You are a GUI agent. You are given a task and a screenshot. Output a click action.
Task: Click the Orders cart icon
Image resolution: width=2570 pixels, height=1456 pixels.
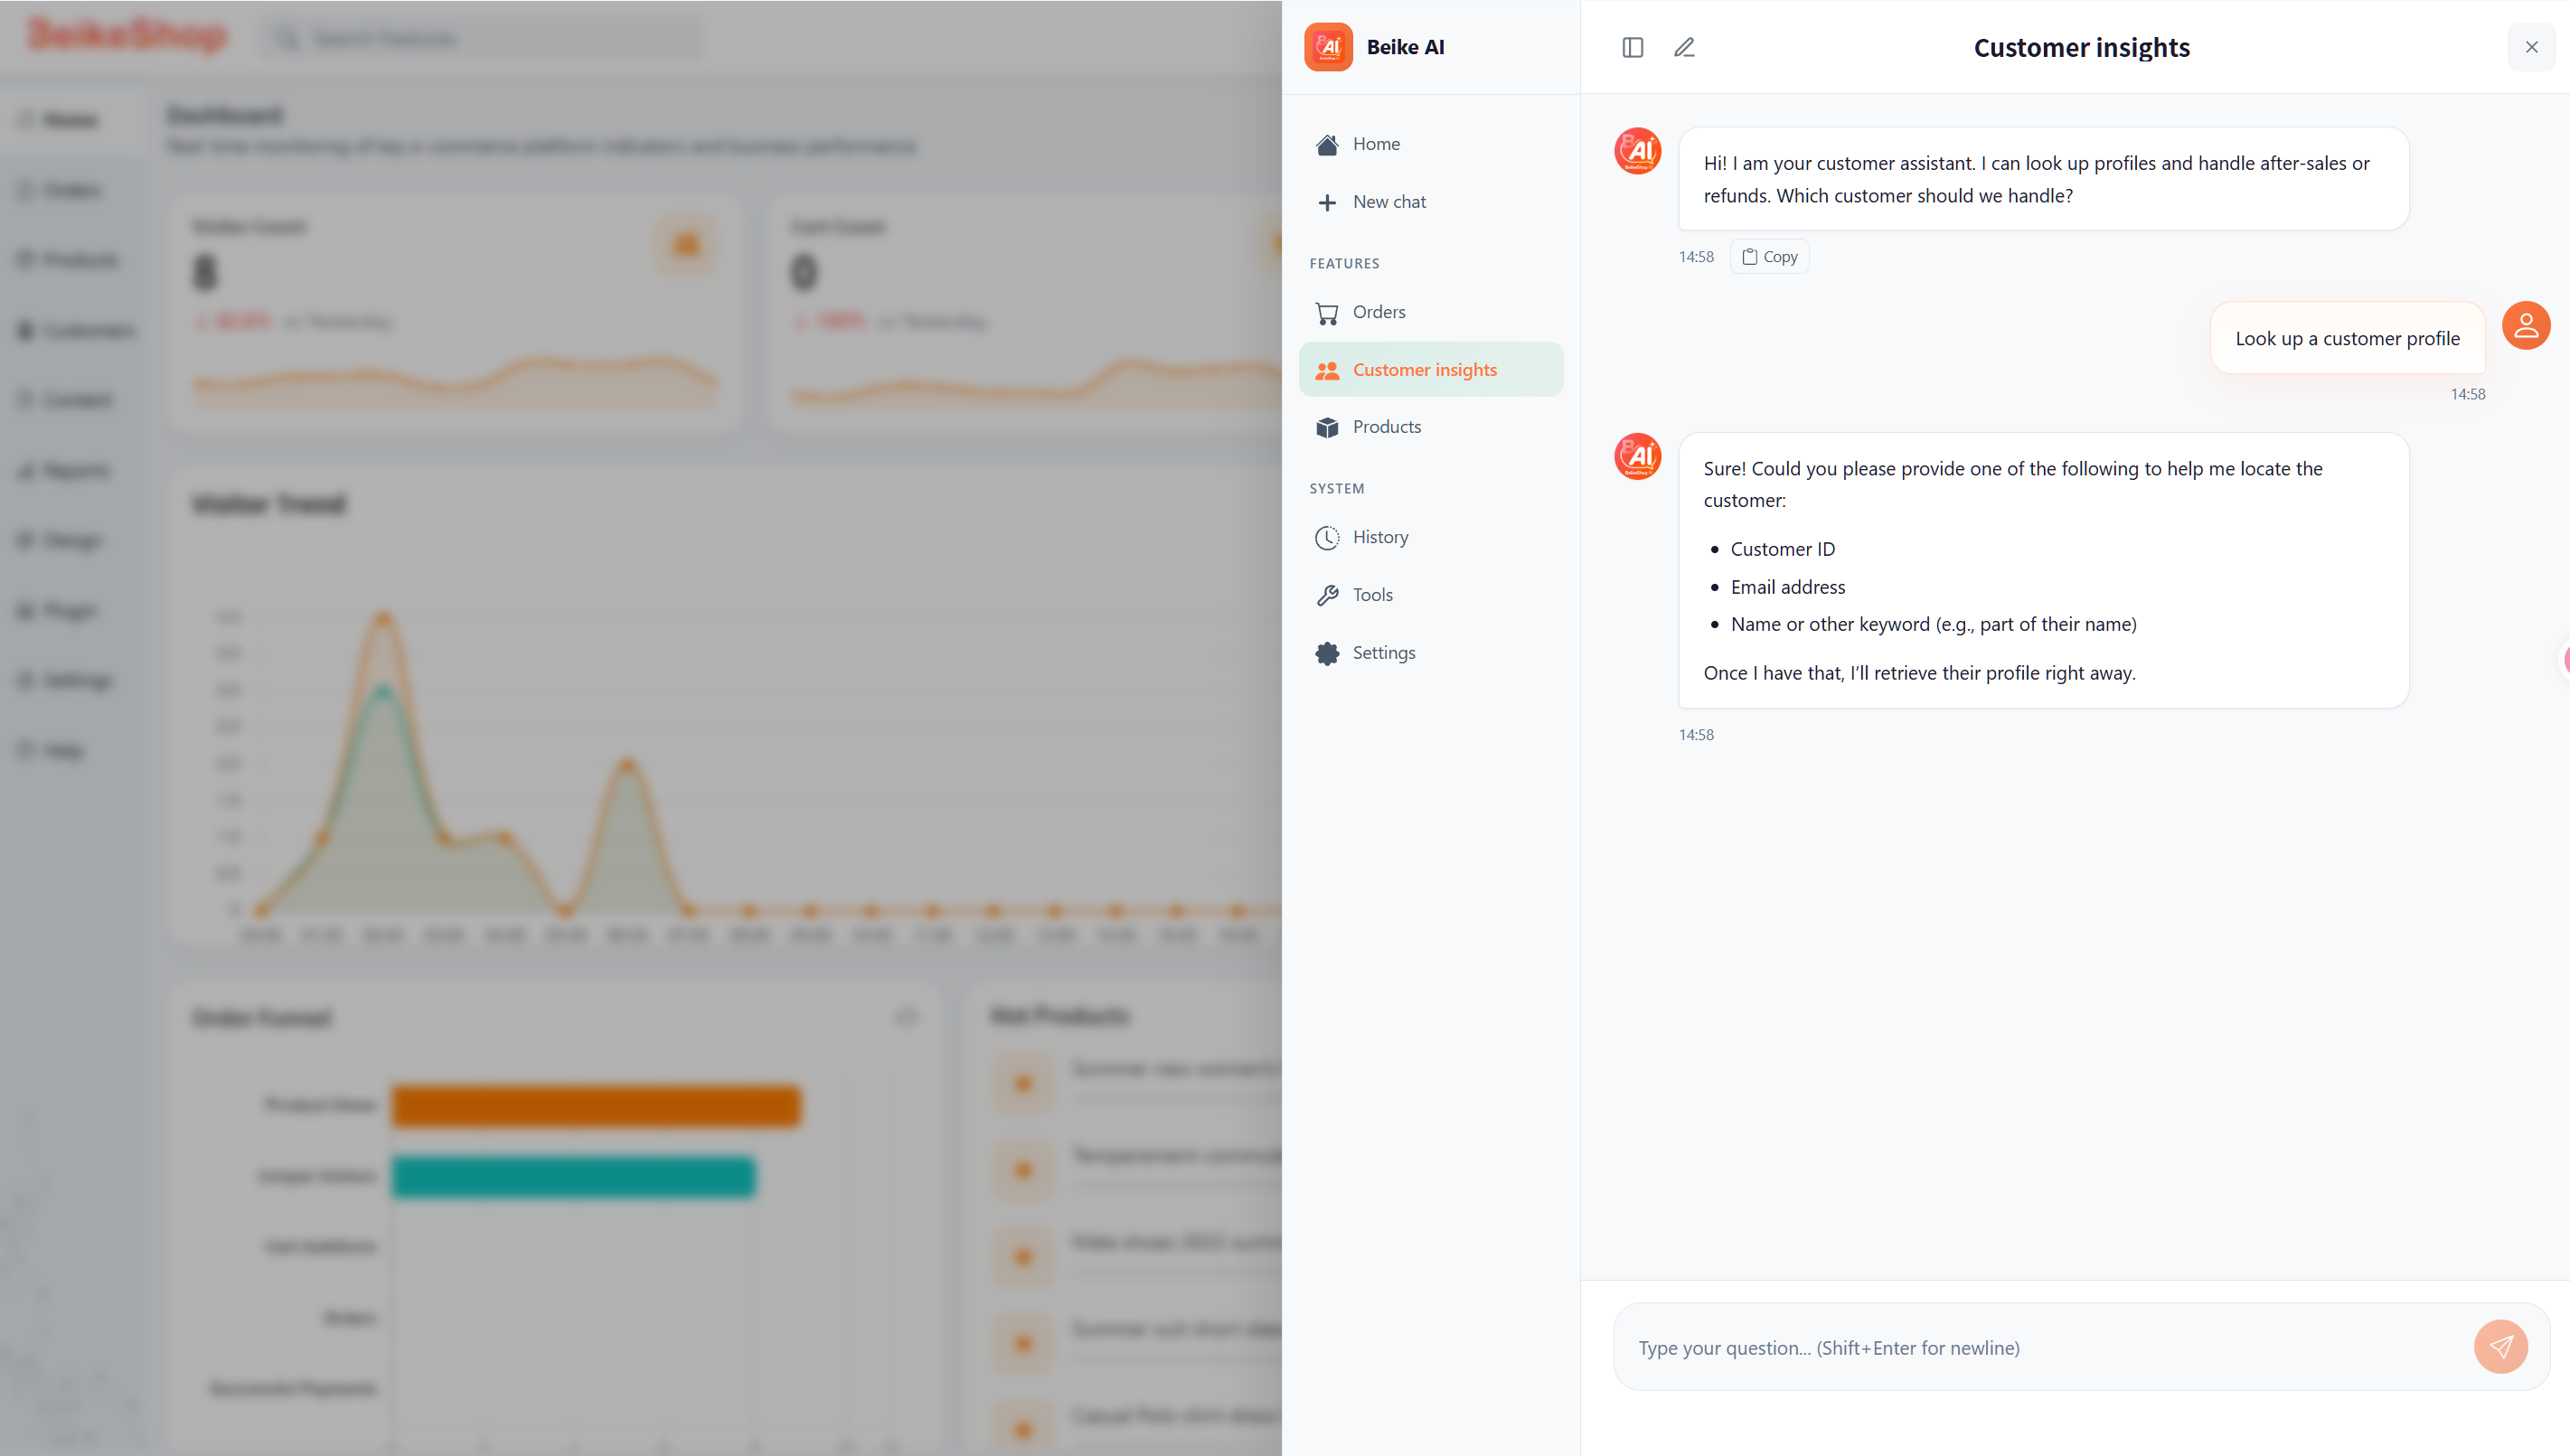1327,313
